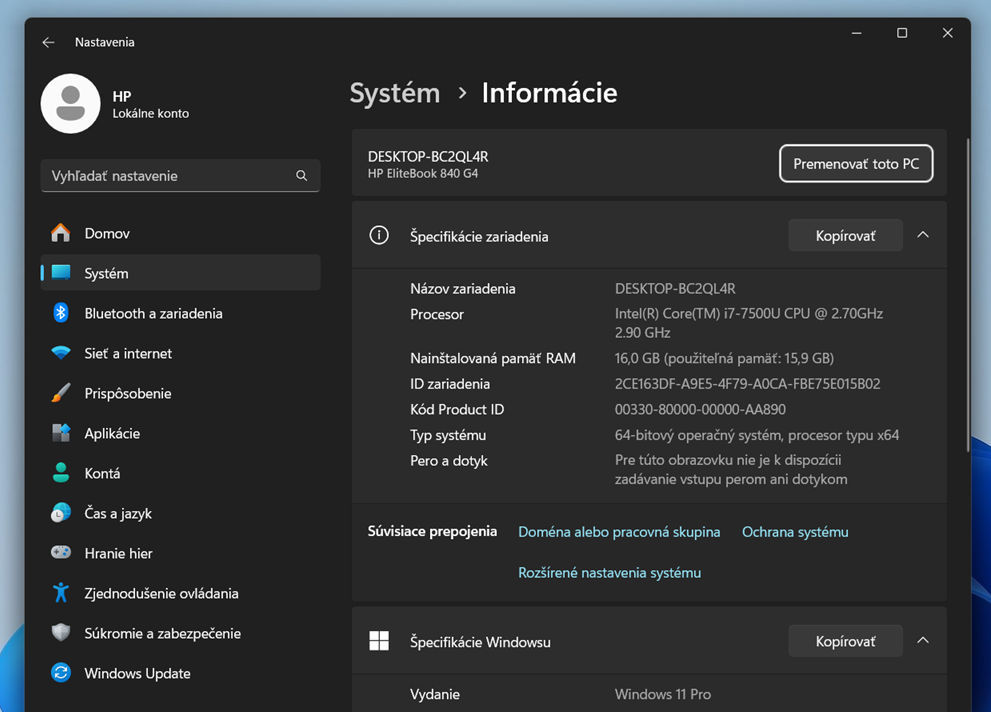Open Doména alebo pracovná skupina link

tap(619, 532)
